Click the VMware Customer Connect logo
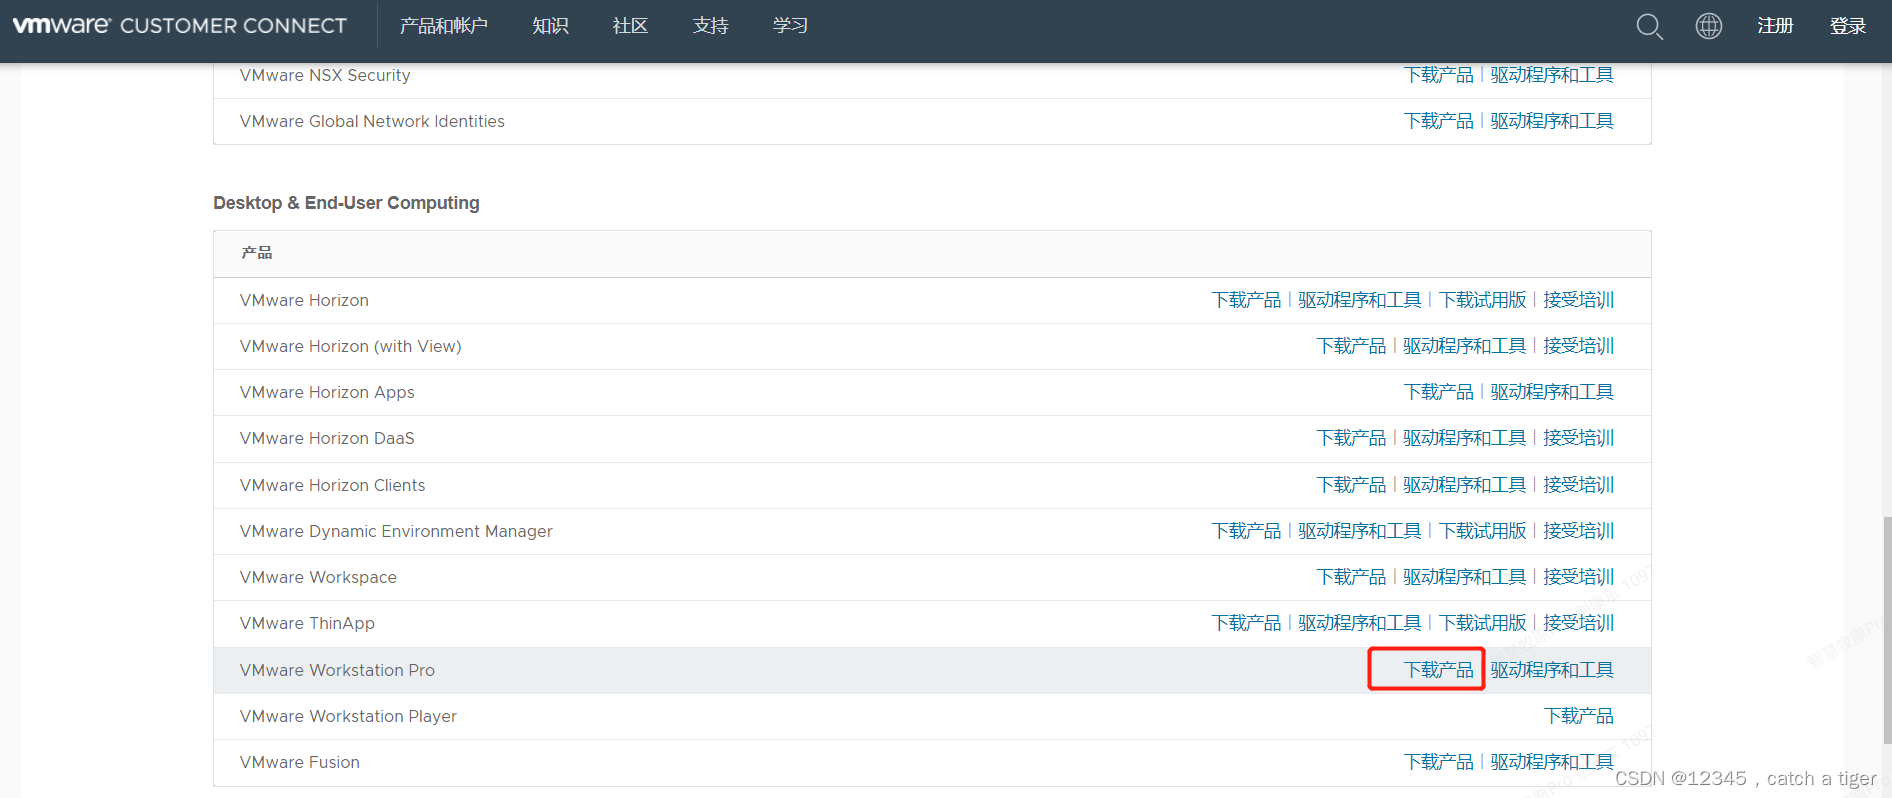 [180, 26]
